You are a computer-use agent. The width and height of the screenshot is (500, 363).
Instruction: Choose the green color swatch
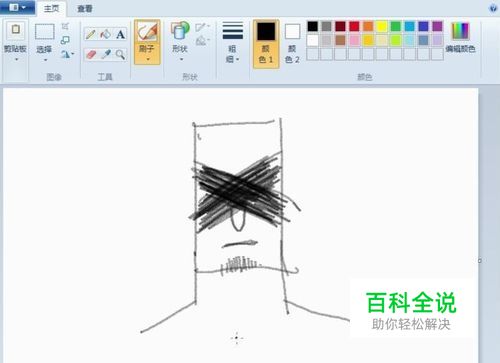coord(396,26)
